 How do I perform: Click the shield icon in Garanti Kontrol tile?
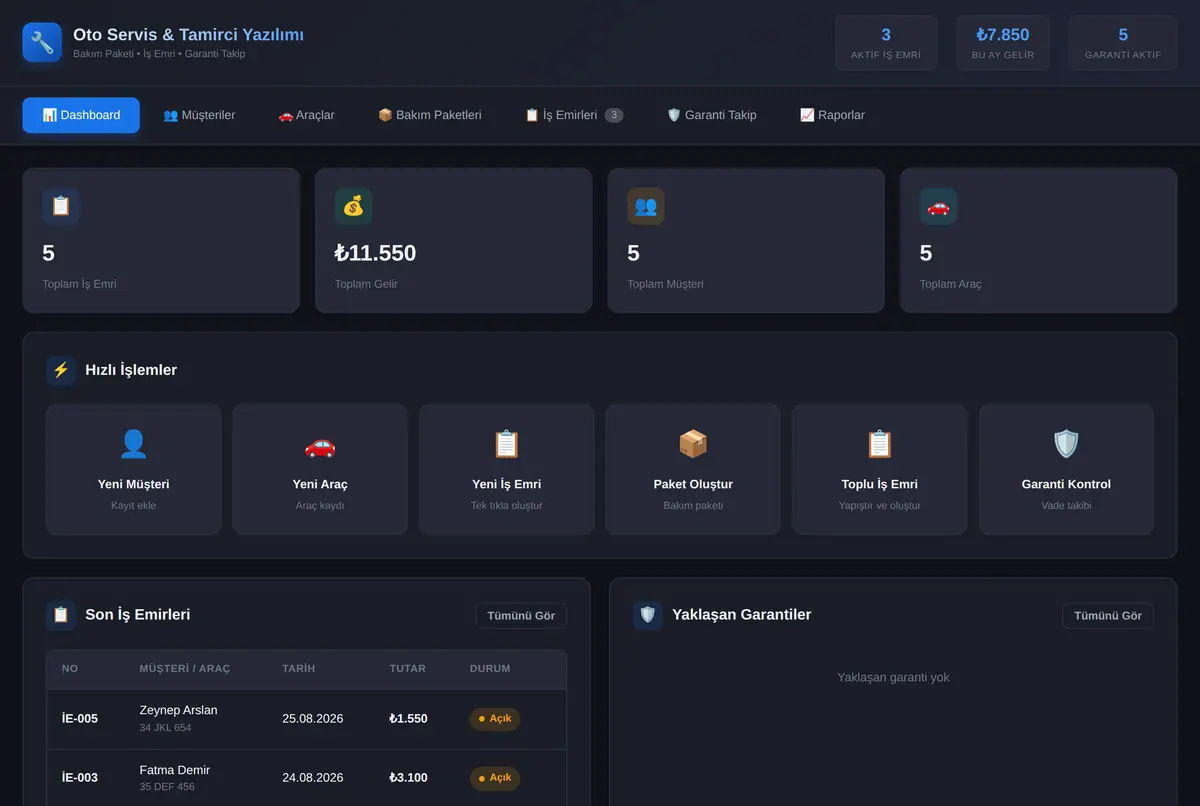(x=1066, y=444)
